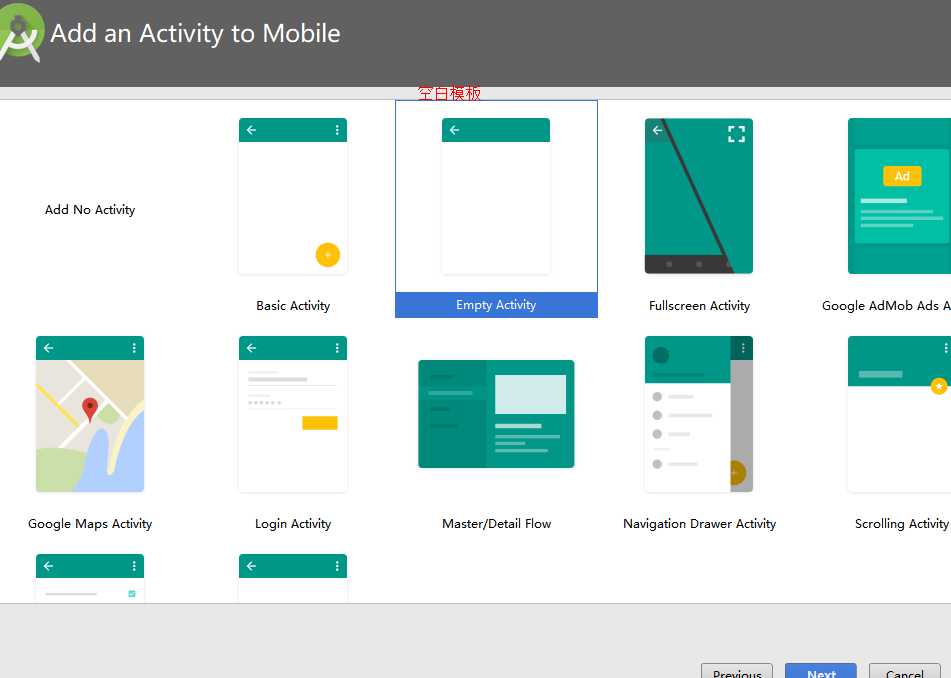Click the star FAB in Scrolling Activity preview
The height and width of the screenshot is (678, 951).
939,386
